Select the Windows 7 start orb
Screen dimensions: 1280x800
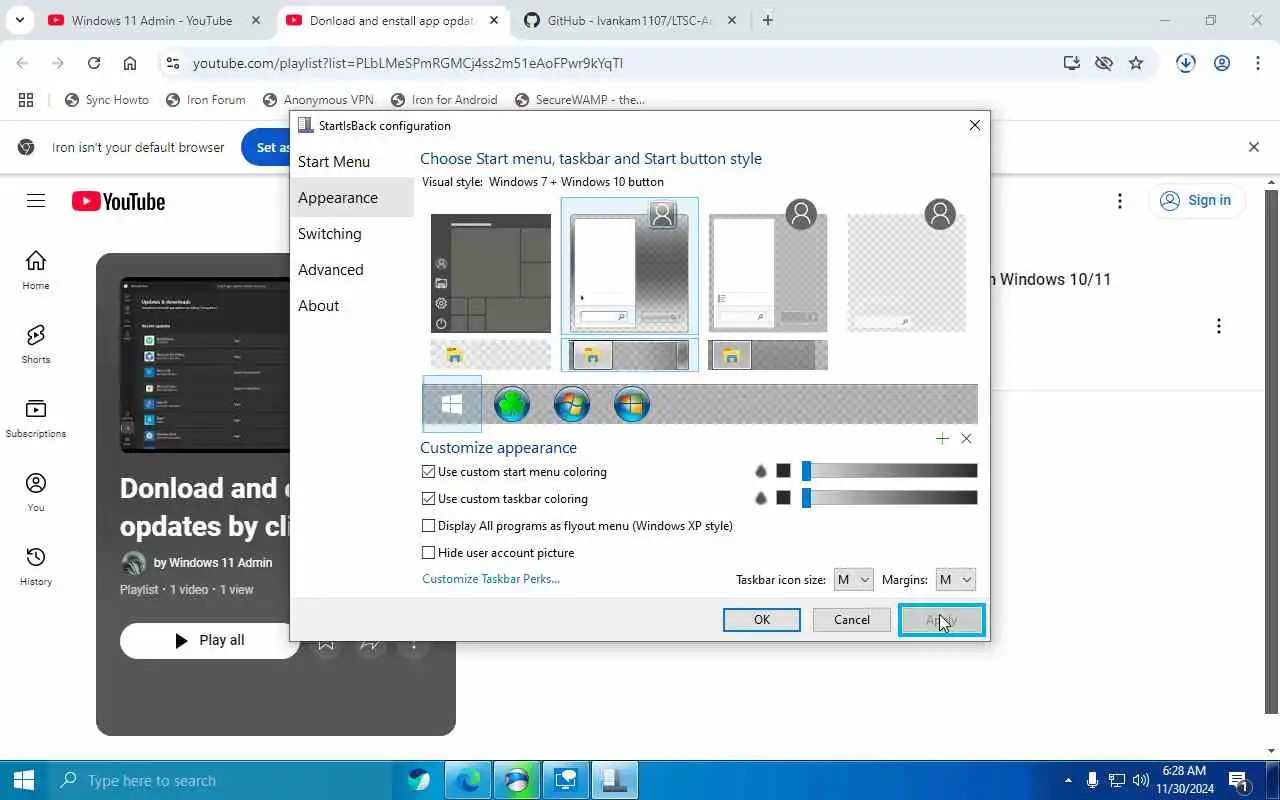[x=572, y=404]
